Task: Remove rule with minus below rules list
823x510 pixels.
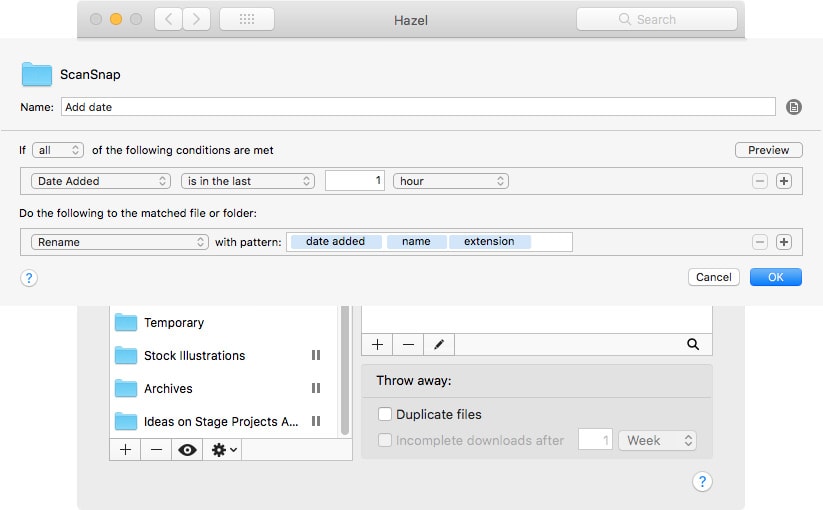Action: (408, 345)
